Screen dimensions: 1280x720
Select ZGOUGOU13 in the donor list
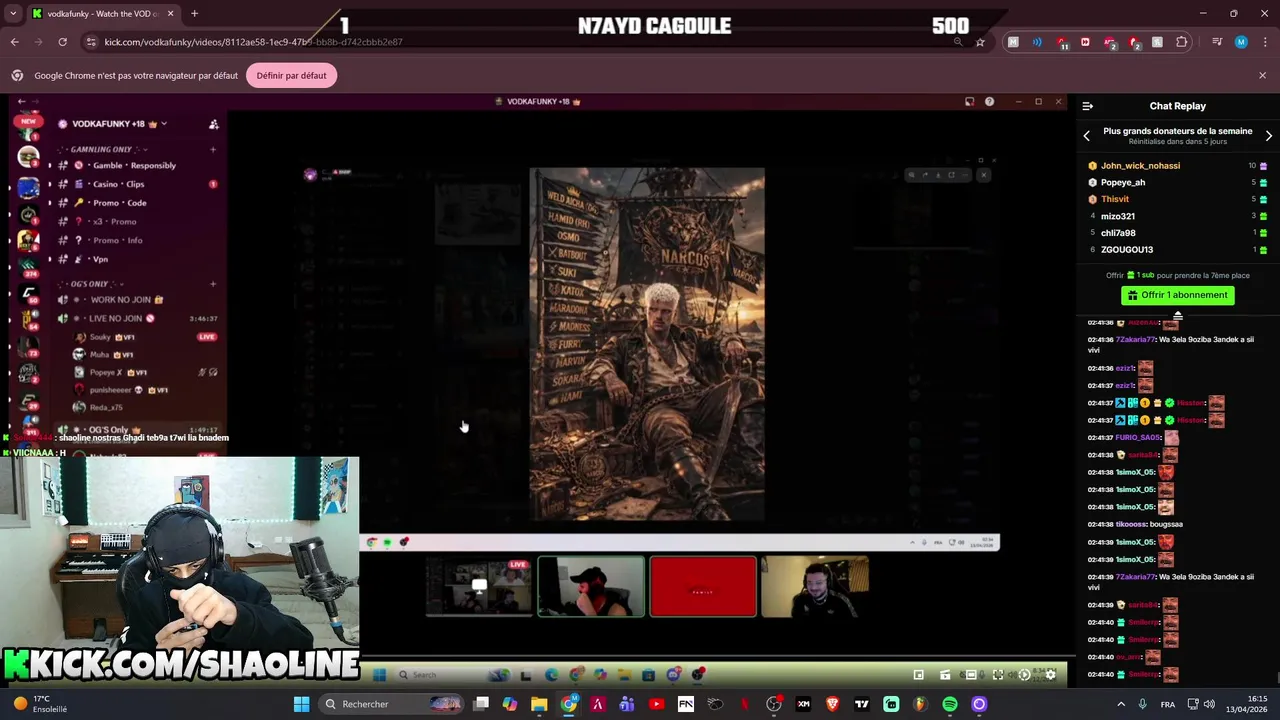coord(1127,250)
